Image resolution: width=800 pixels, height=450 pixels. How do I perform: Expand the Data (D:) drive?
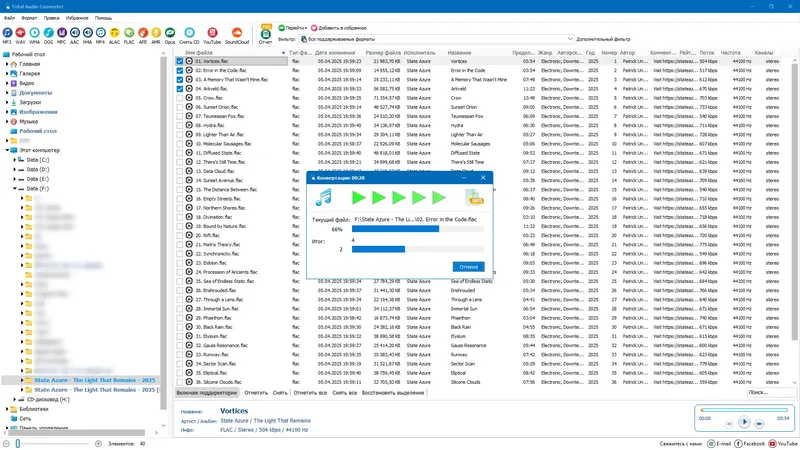click(x=15, y=169)
